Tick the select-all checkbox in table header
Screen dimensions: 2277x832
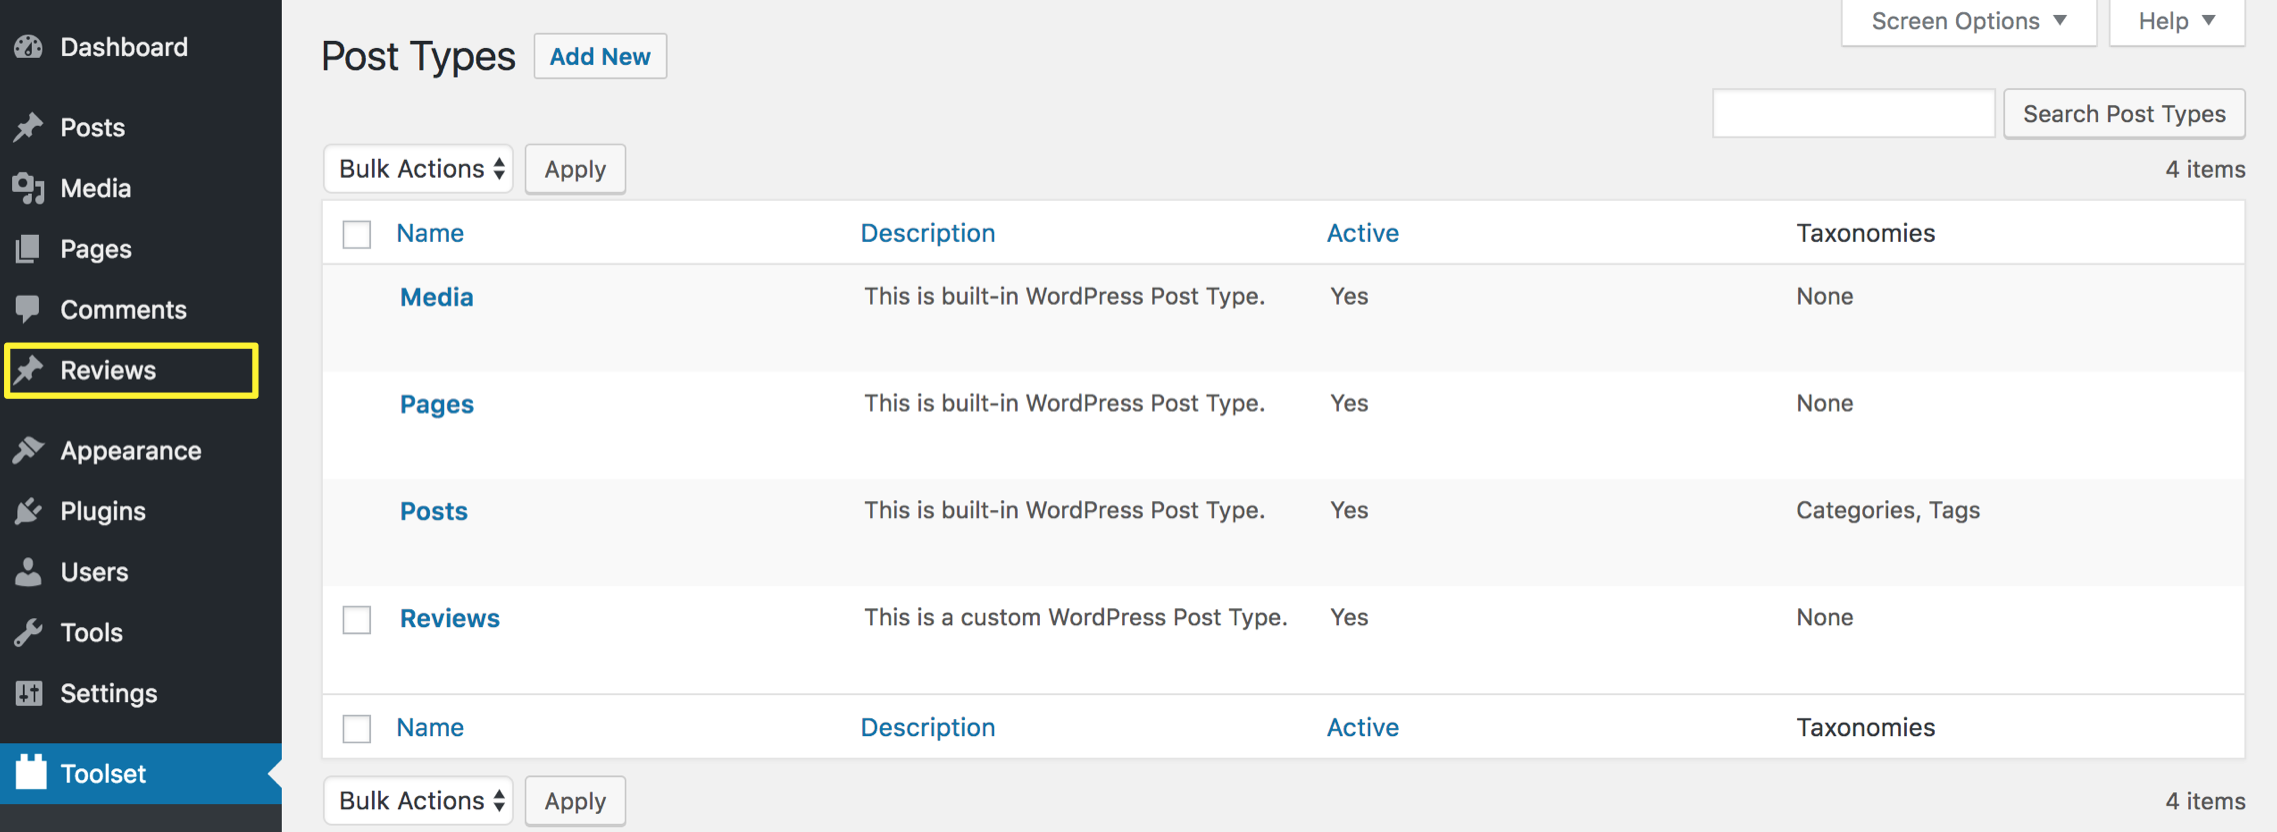[357, 234]
